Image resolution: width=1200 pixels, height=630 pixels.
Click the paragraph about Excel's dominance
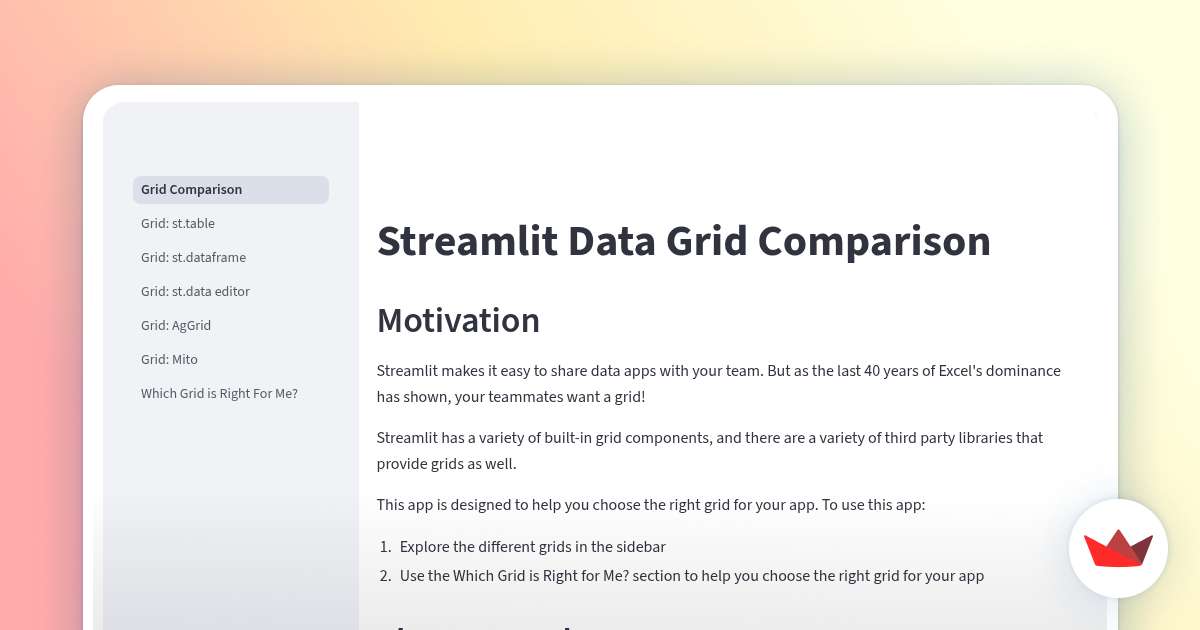pyautogui.click(x=717, y=383)
